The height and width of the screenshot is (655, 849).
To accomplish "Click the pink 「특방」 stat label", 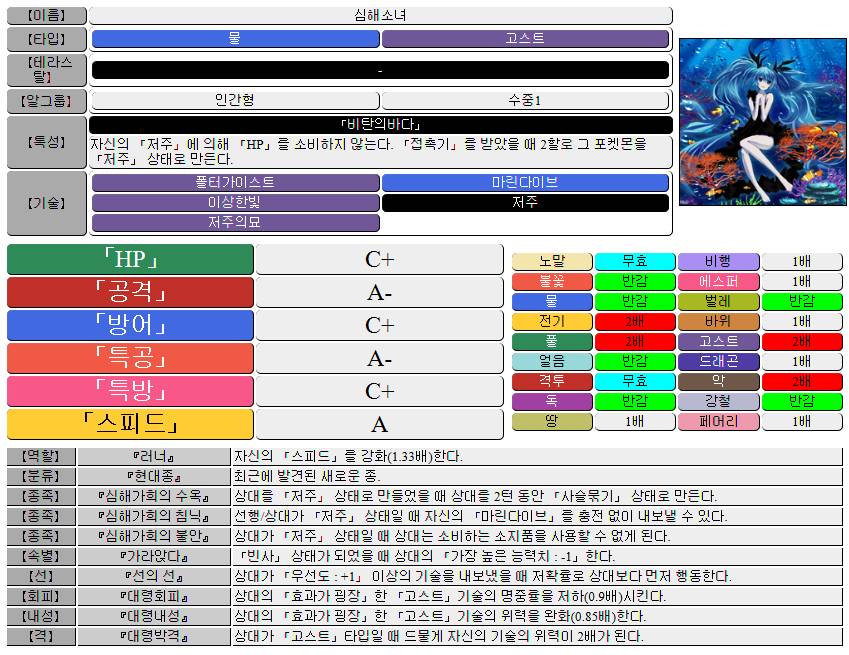I will tap(130, 391).
